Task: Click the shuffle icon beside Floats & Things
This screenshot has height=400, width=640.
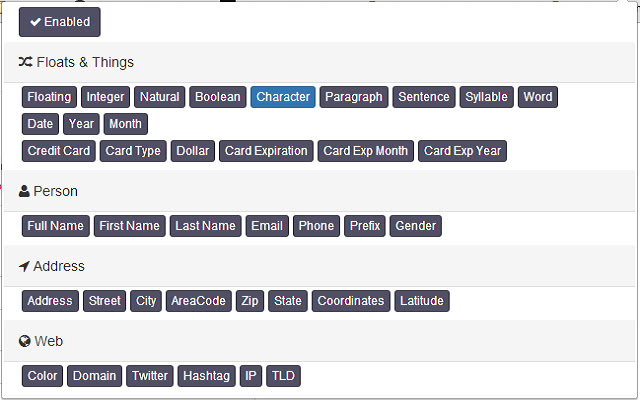Action: pos(26,62)
